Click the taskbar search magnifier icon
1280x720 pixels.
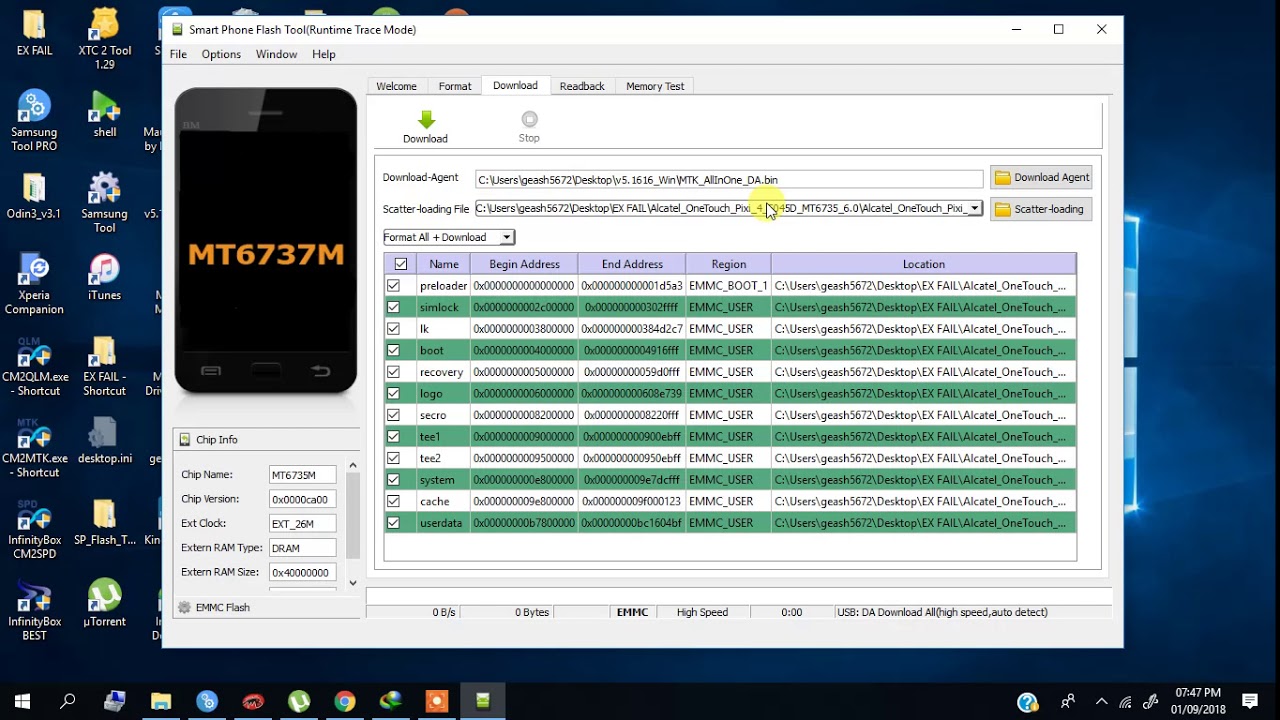click(68, 701)
